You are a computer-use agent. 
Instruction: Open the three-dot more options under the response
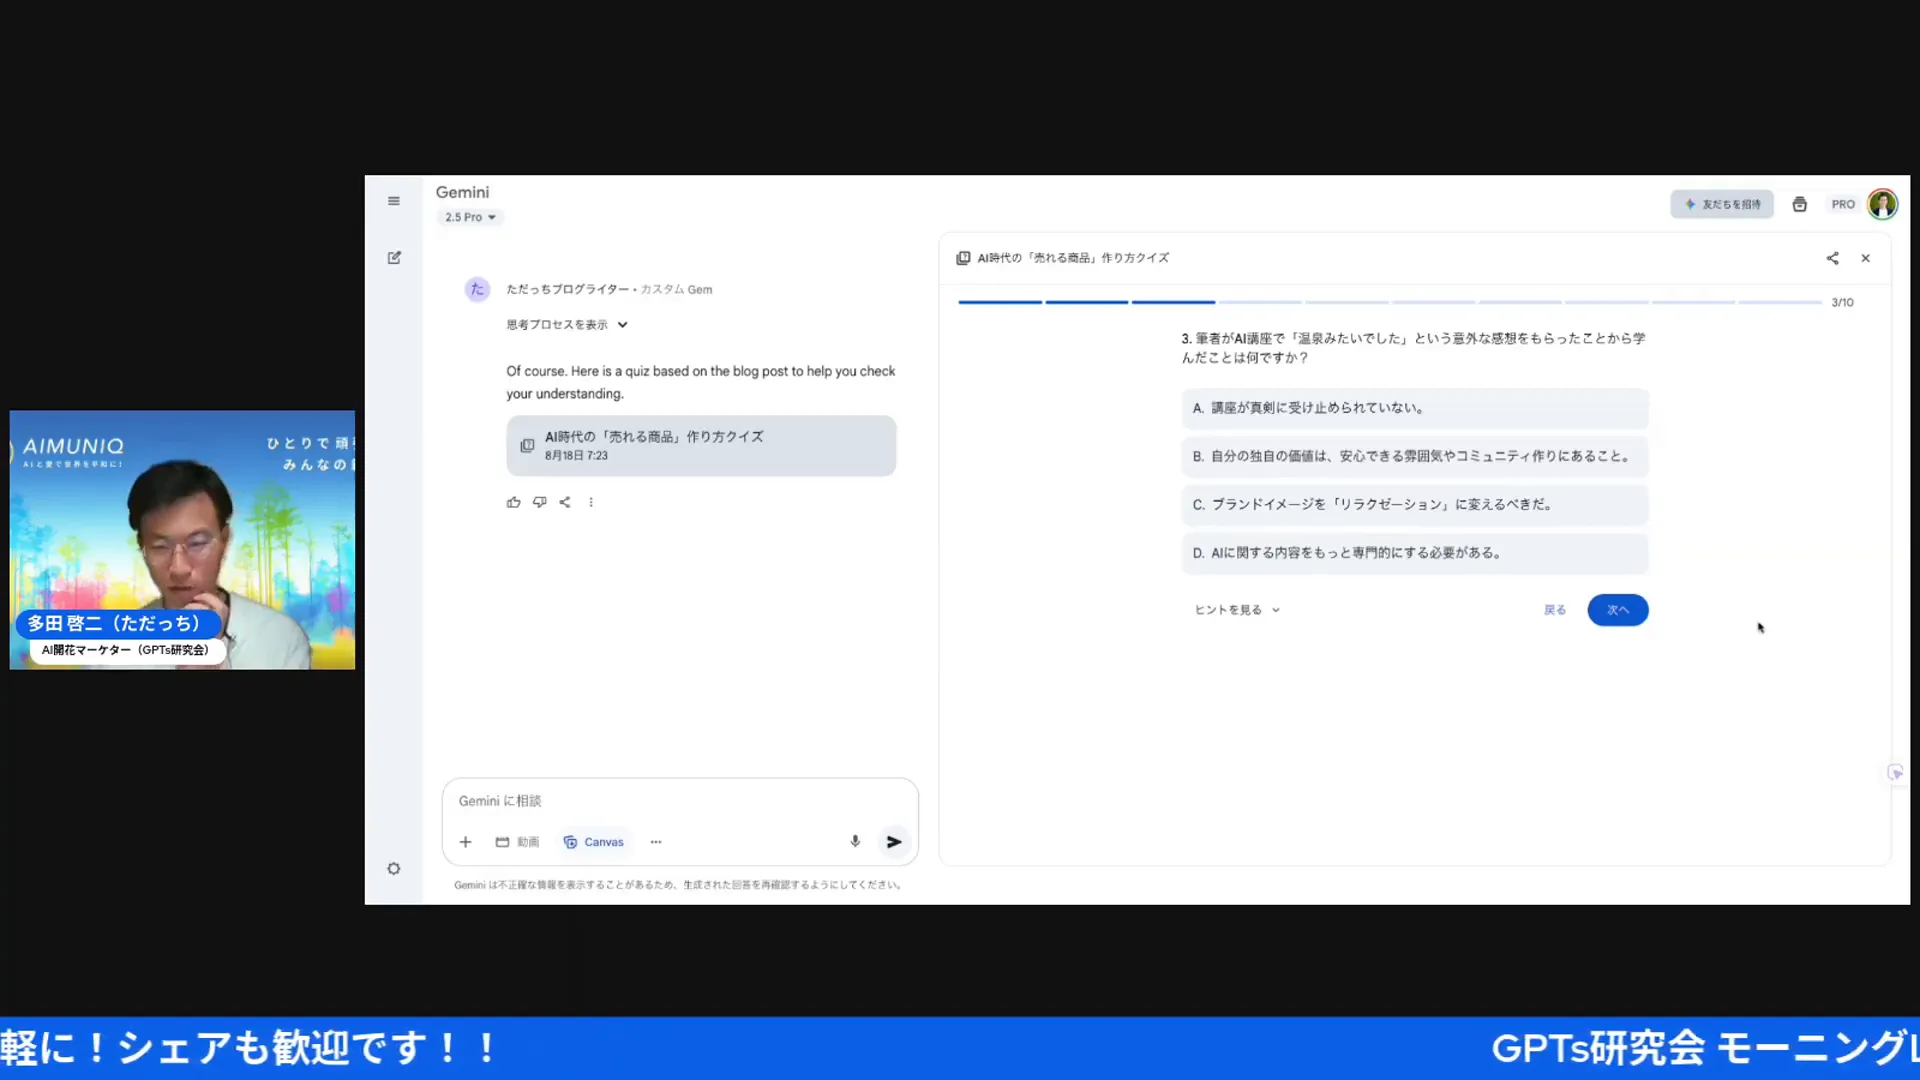591,502
